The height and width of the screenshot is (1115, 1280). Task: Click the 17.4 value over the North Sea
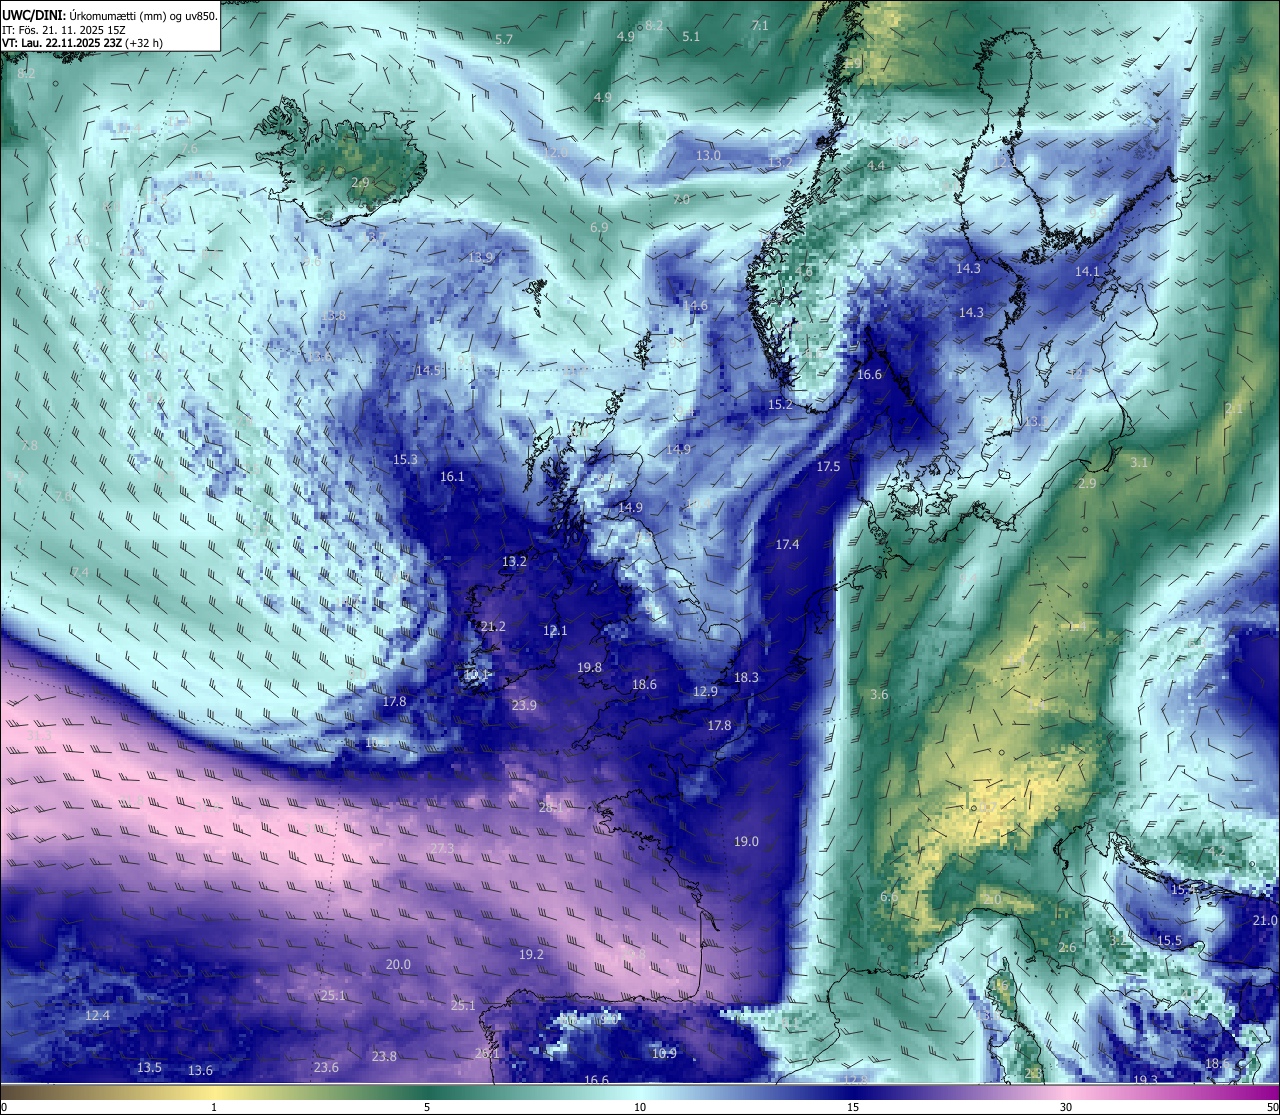pyautogui.click(x=787, y=544)
